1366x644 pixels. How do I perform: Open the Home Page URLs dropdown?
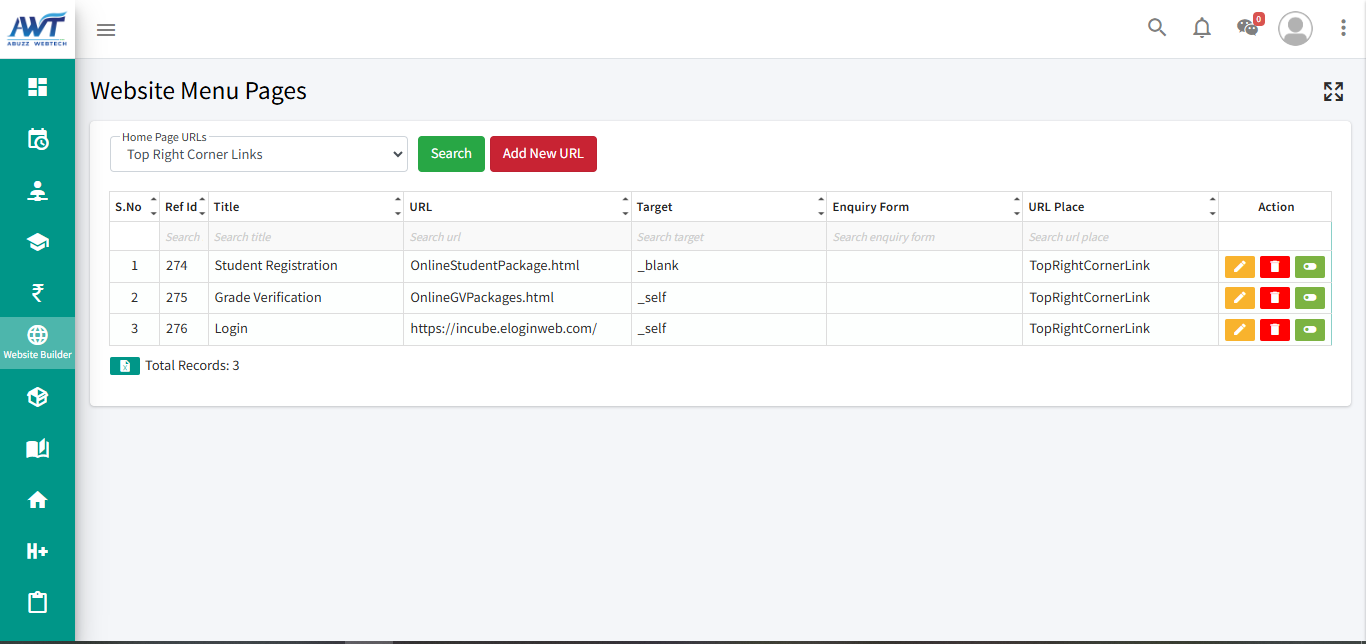[x=259, y=155]
